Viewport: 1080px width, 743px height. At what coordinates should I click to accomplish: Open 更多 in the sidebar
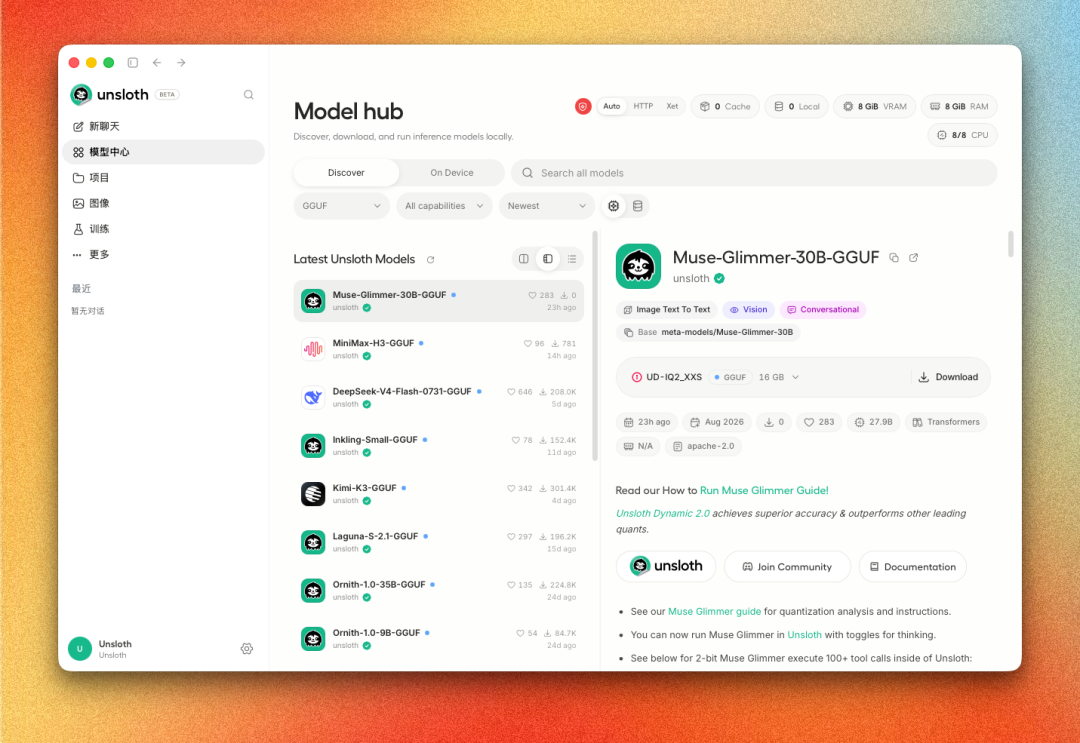163,254
